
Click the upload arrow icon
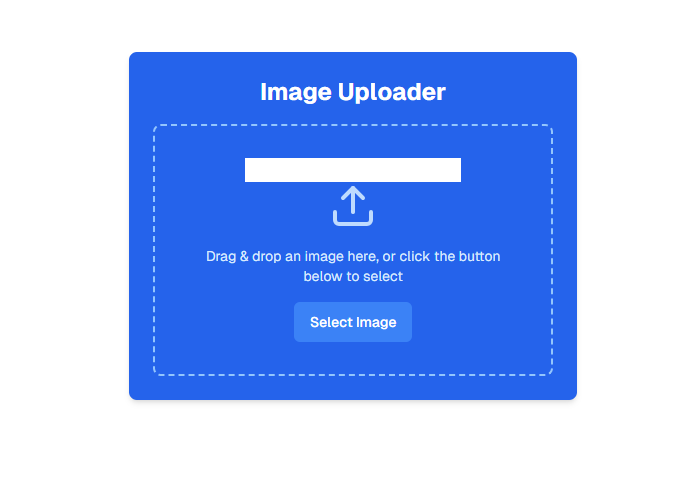click(x=353, y=206)
